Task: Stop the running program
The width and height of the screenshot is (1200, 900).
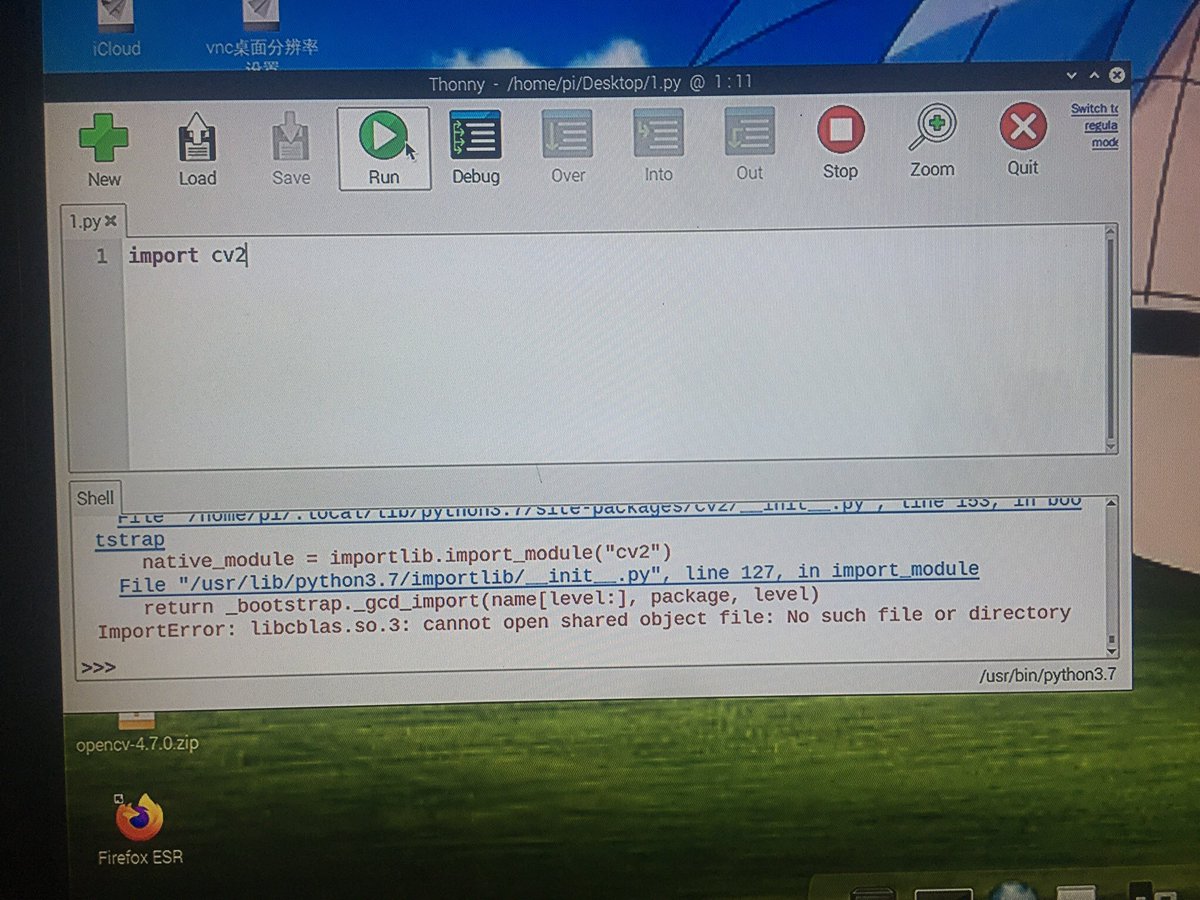Action: (840, 144)
